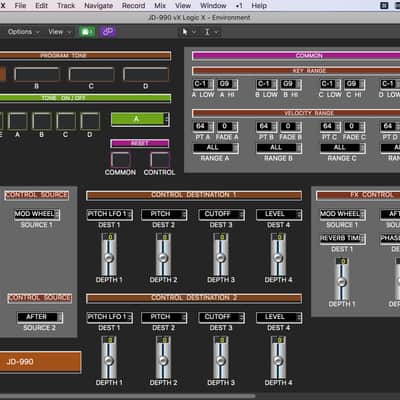Open PITCH LFO 1 Dest 1 menu in Destination 2
Screen dimensions: 400x400
coord(110,317)
